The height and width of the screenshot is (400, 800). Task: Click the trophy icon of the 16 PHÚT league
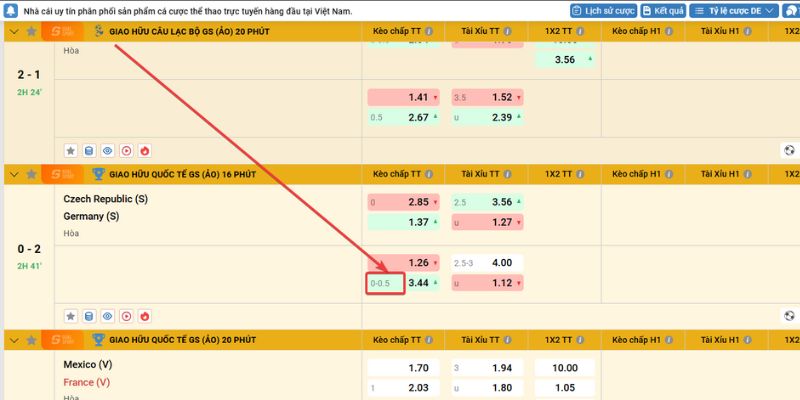pyautogui.click(x=99, y=174)
